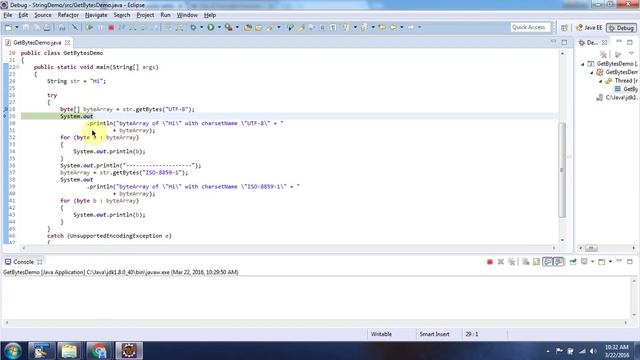Screen dimensions: 640x360
Task: Open Display Selected Console dropdown arrow
Action: (x=592, y=262)
